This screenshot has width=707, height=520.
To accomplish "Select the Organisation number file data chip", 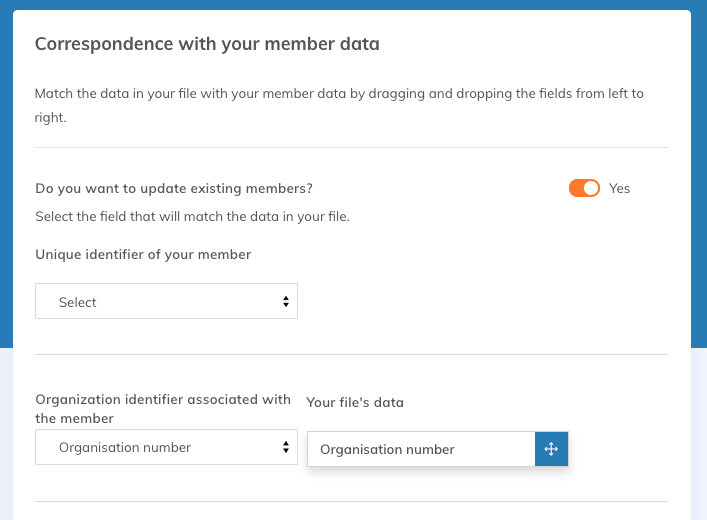I will tap(420, 449).
